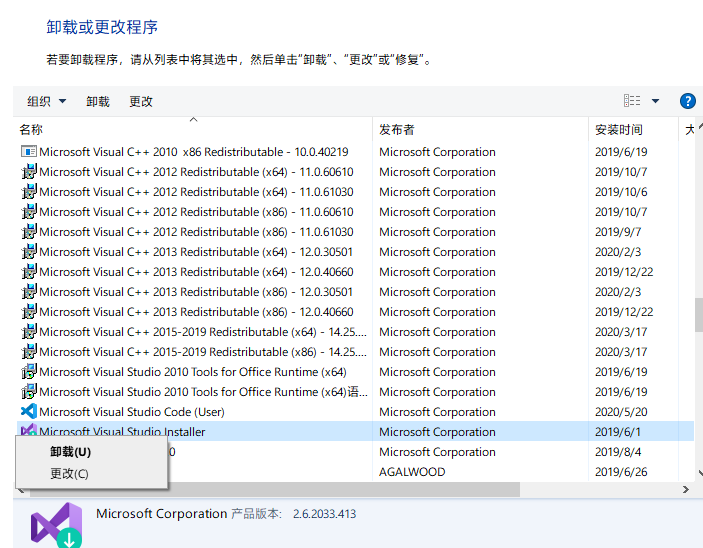Click the help question mark icon
The width and height of the screenshot is (703, 548).
pos(687,101)
